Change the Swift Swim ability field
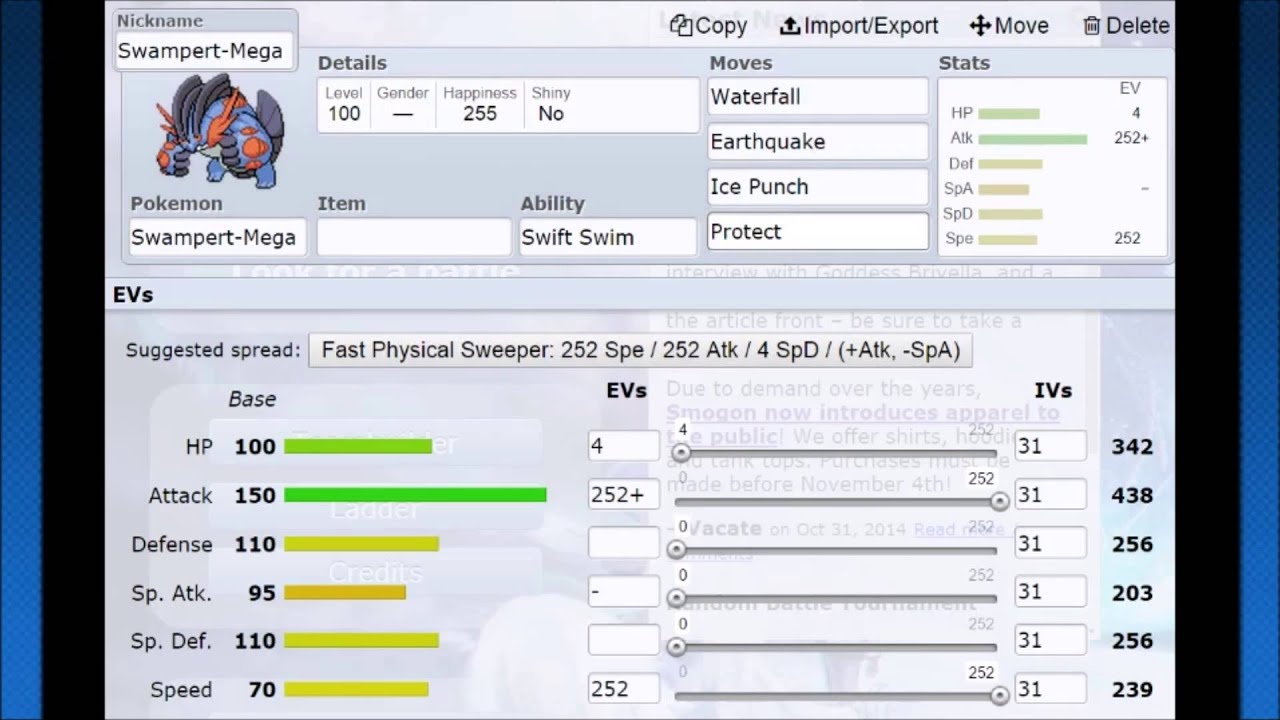 click(608, 237)
